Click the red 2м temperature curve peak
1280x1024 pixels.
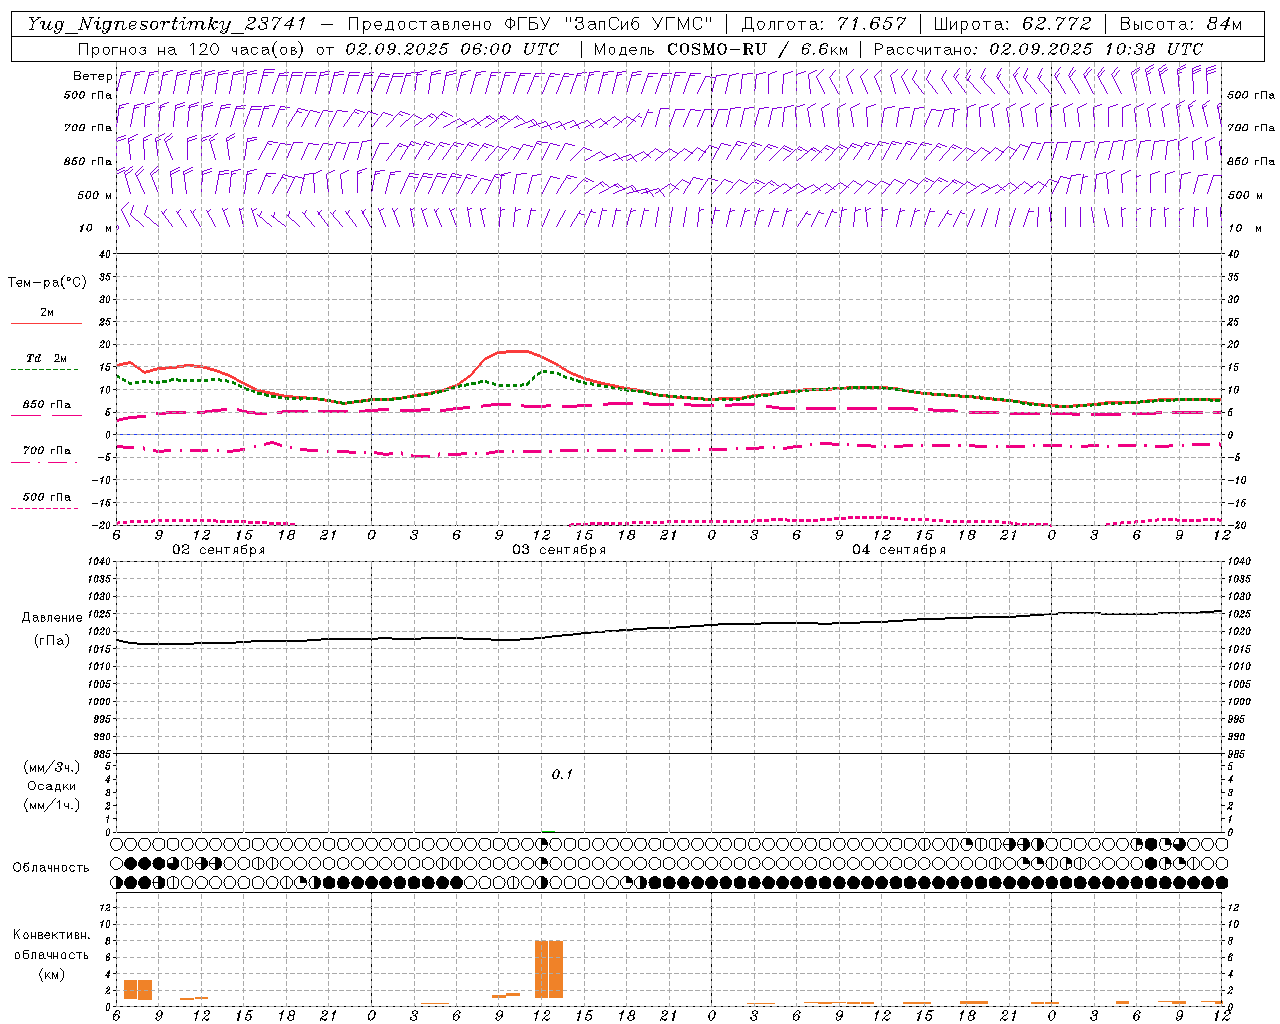tap(513, 351)
